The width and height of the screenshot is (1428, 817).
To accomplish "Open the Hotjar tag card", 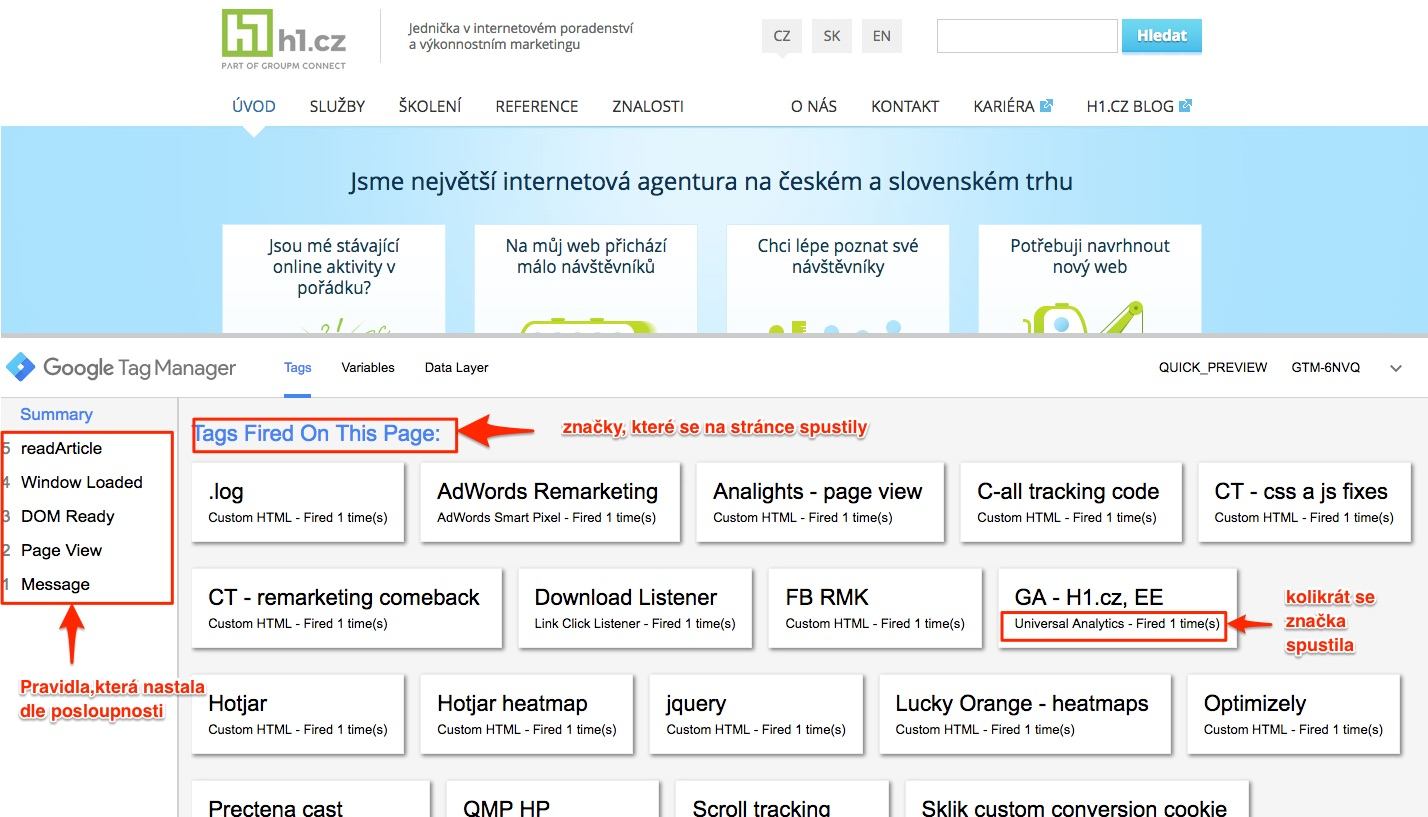I will [x=298, y=714].
